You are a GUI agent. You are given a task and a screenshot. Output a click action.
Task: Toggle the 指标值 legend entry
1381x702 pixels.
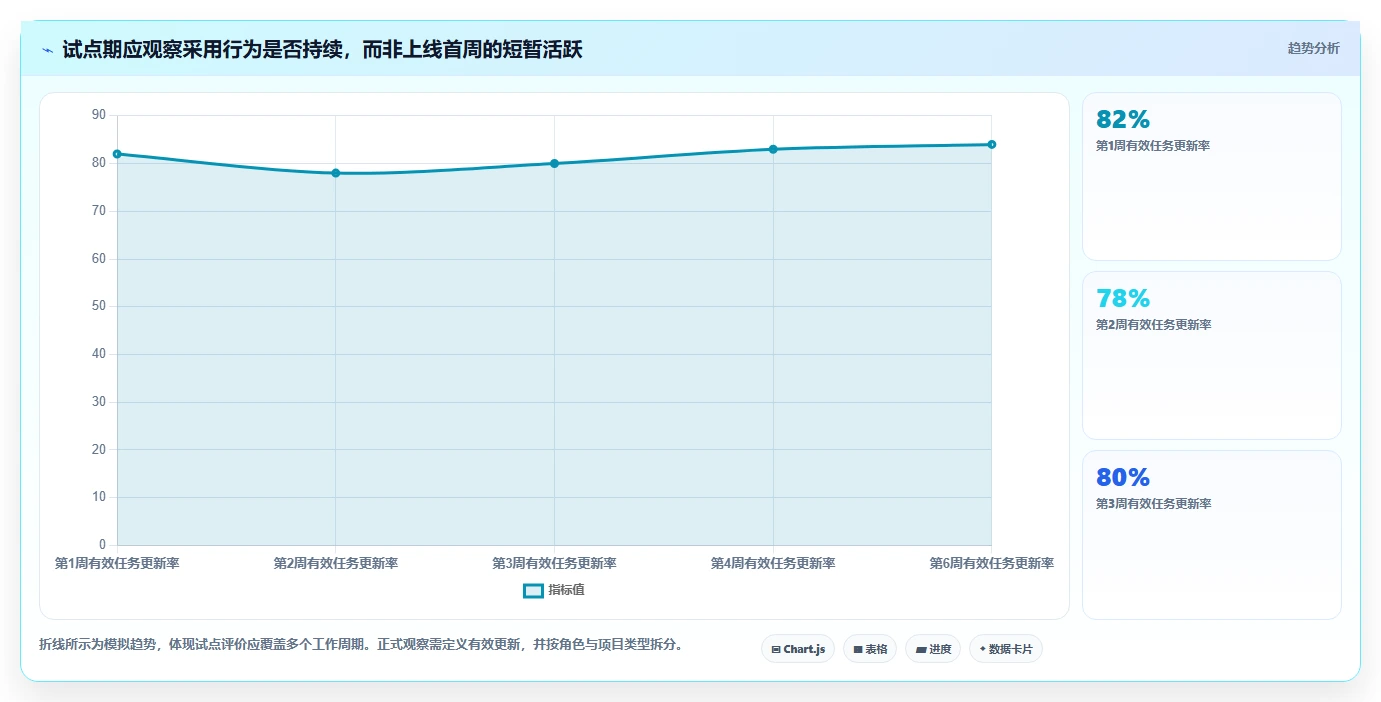[x=554, y=590]
